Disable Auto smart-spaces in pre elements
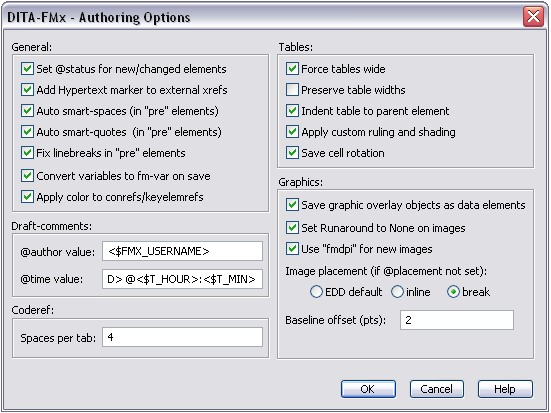Image resolution: width=551 pixels, height=413 pixels. click(x=27, y=111)
